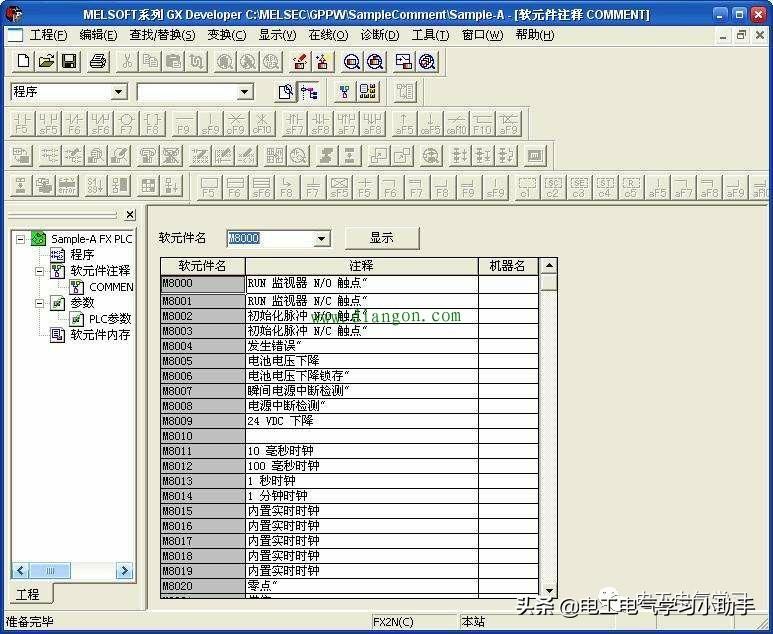This screenshot has width=773, height=634.
Task: Open the 在线(O) menu
Action: (328, 35)
